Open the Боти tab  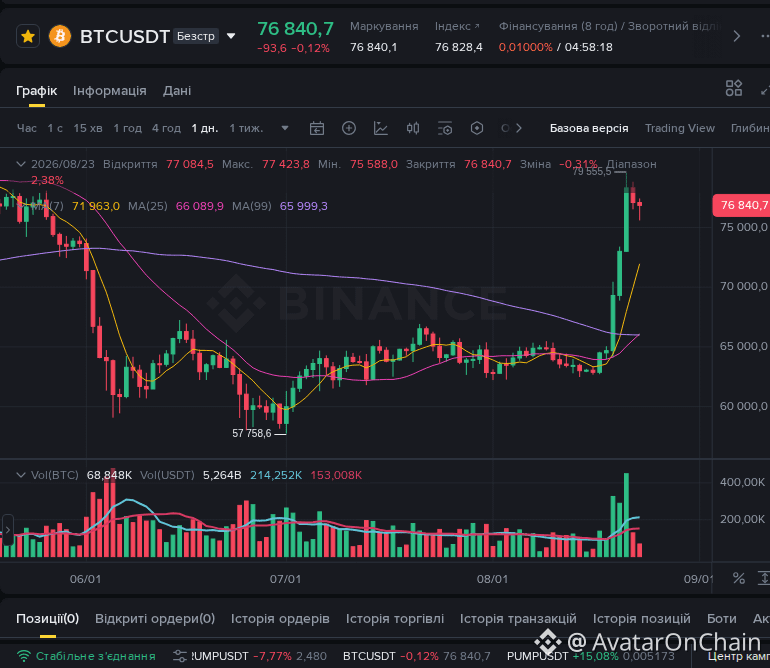pyautogui.click(x=721, y=618)
